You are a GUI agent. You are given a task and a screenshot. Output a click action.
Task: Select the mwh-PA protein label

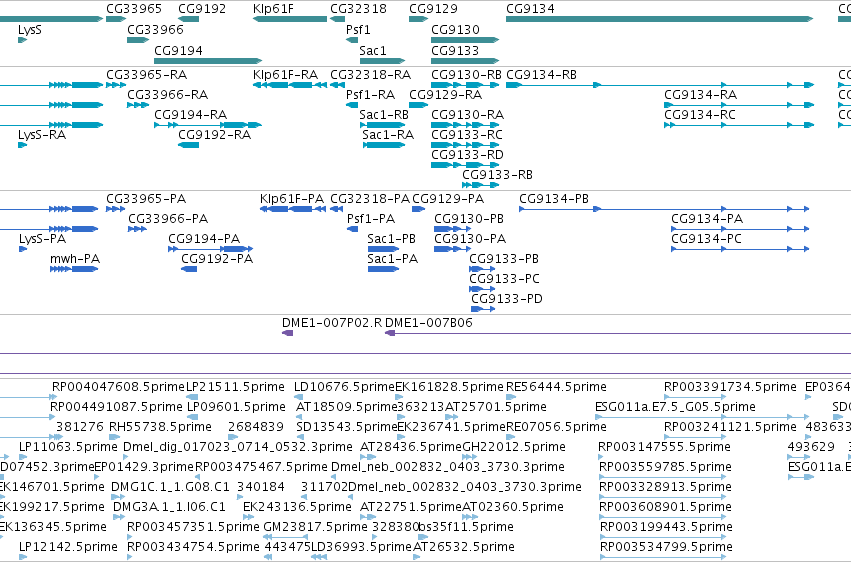(x=75, y=259)
